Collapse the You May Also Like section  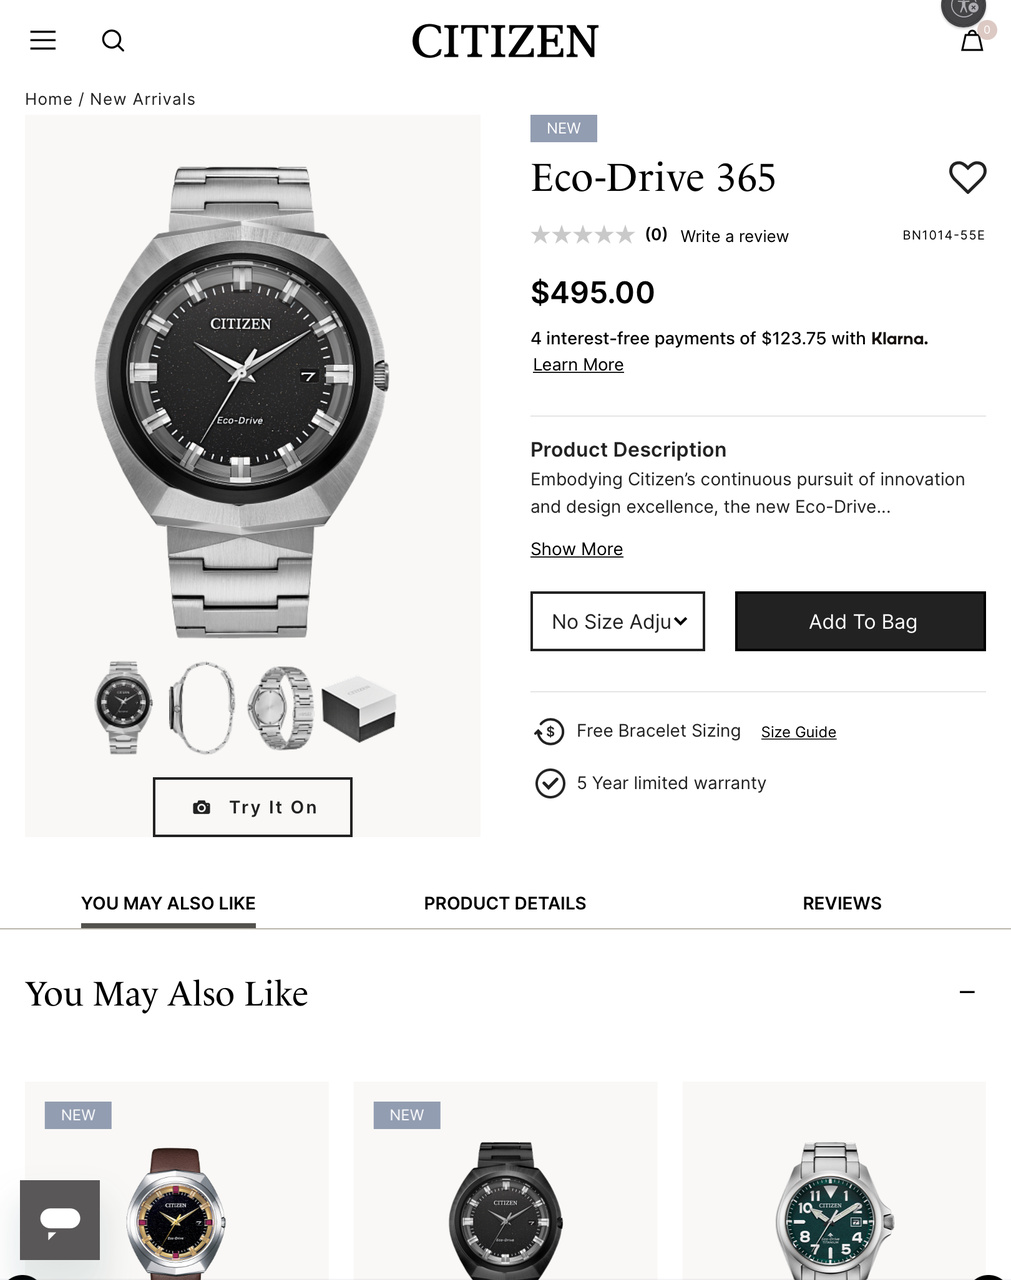tap(967, 992)
